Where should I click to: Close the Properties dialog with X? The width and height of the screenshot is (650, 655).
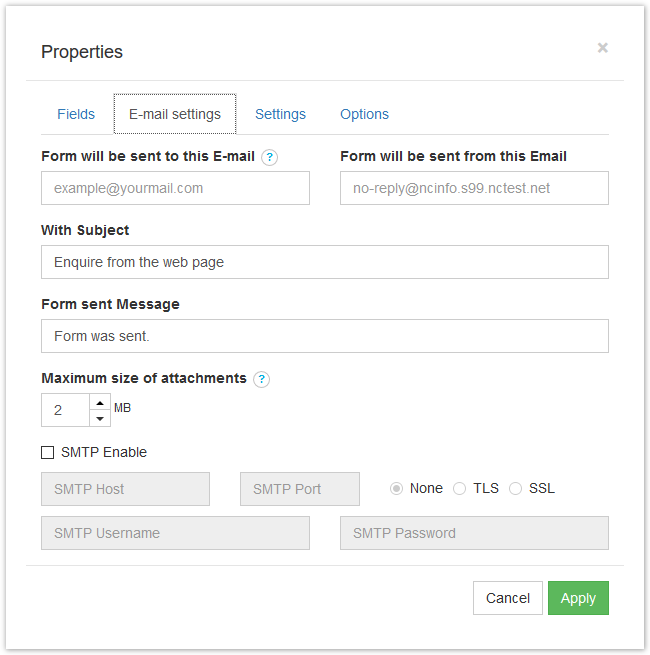pos(602,48)
